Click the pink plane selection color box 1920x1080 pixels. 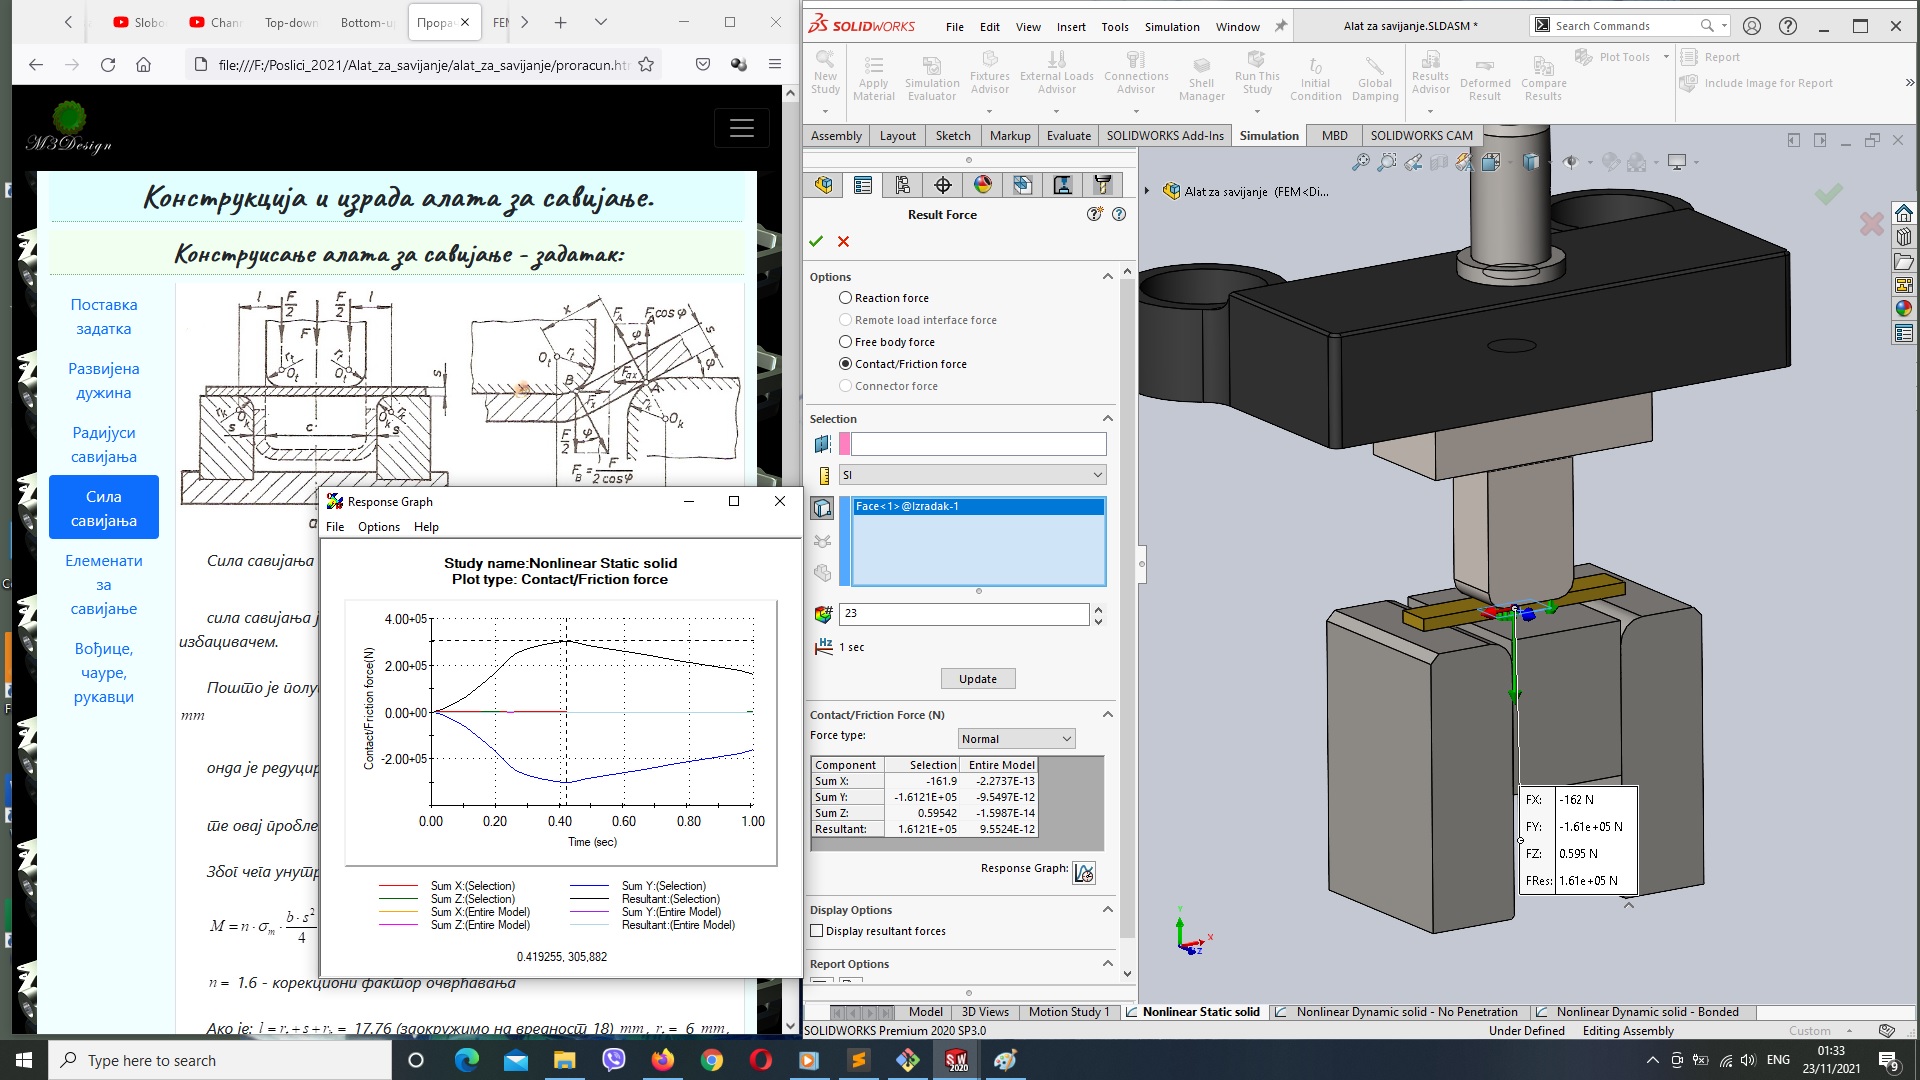845,444
